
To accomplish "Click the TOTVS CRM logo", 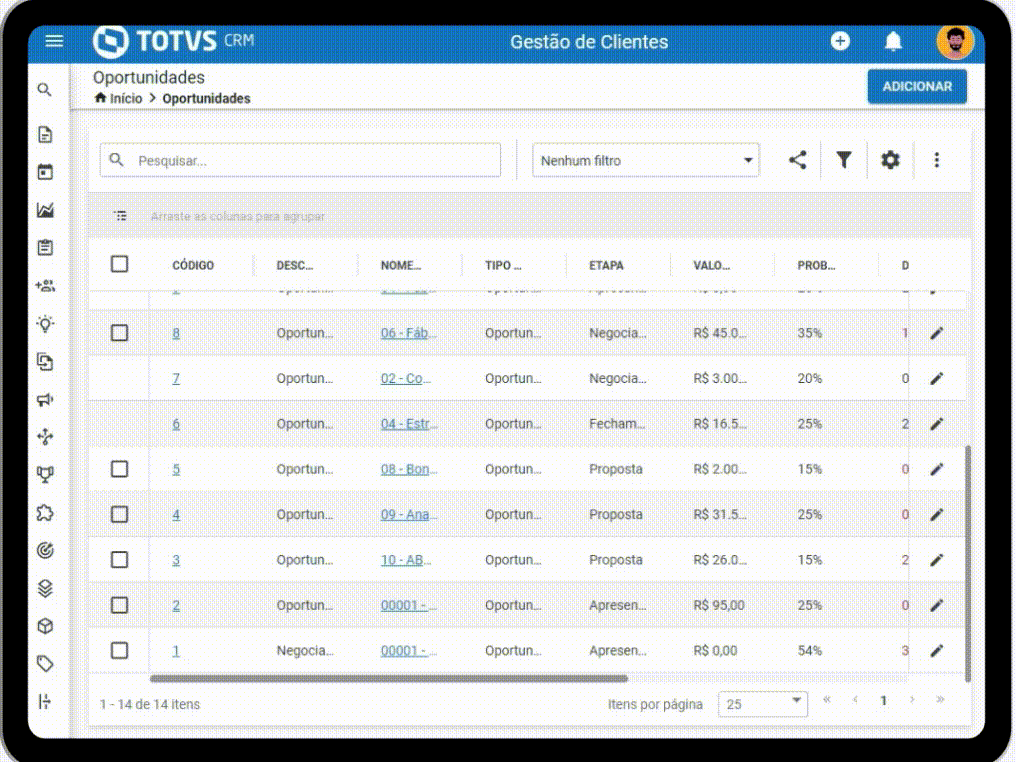I will tap(174, 41).
